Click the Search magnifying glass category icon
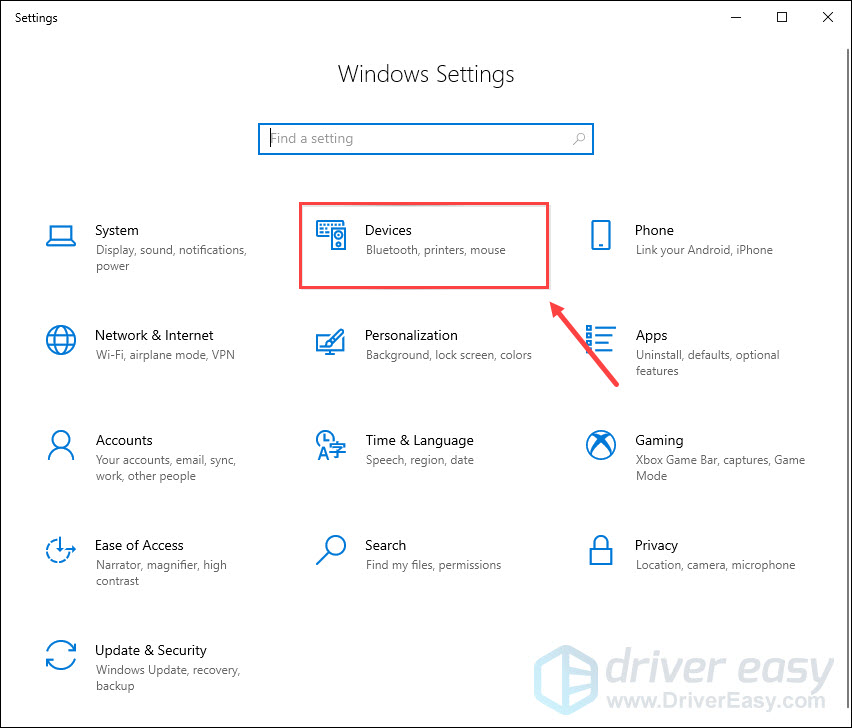Screen dimensions: 852x728 (331, 550)
